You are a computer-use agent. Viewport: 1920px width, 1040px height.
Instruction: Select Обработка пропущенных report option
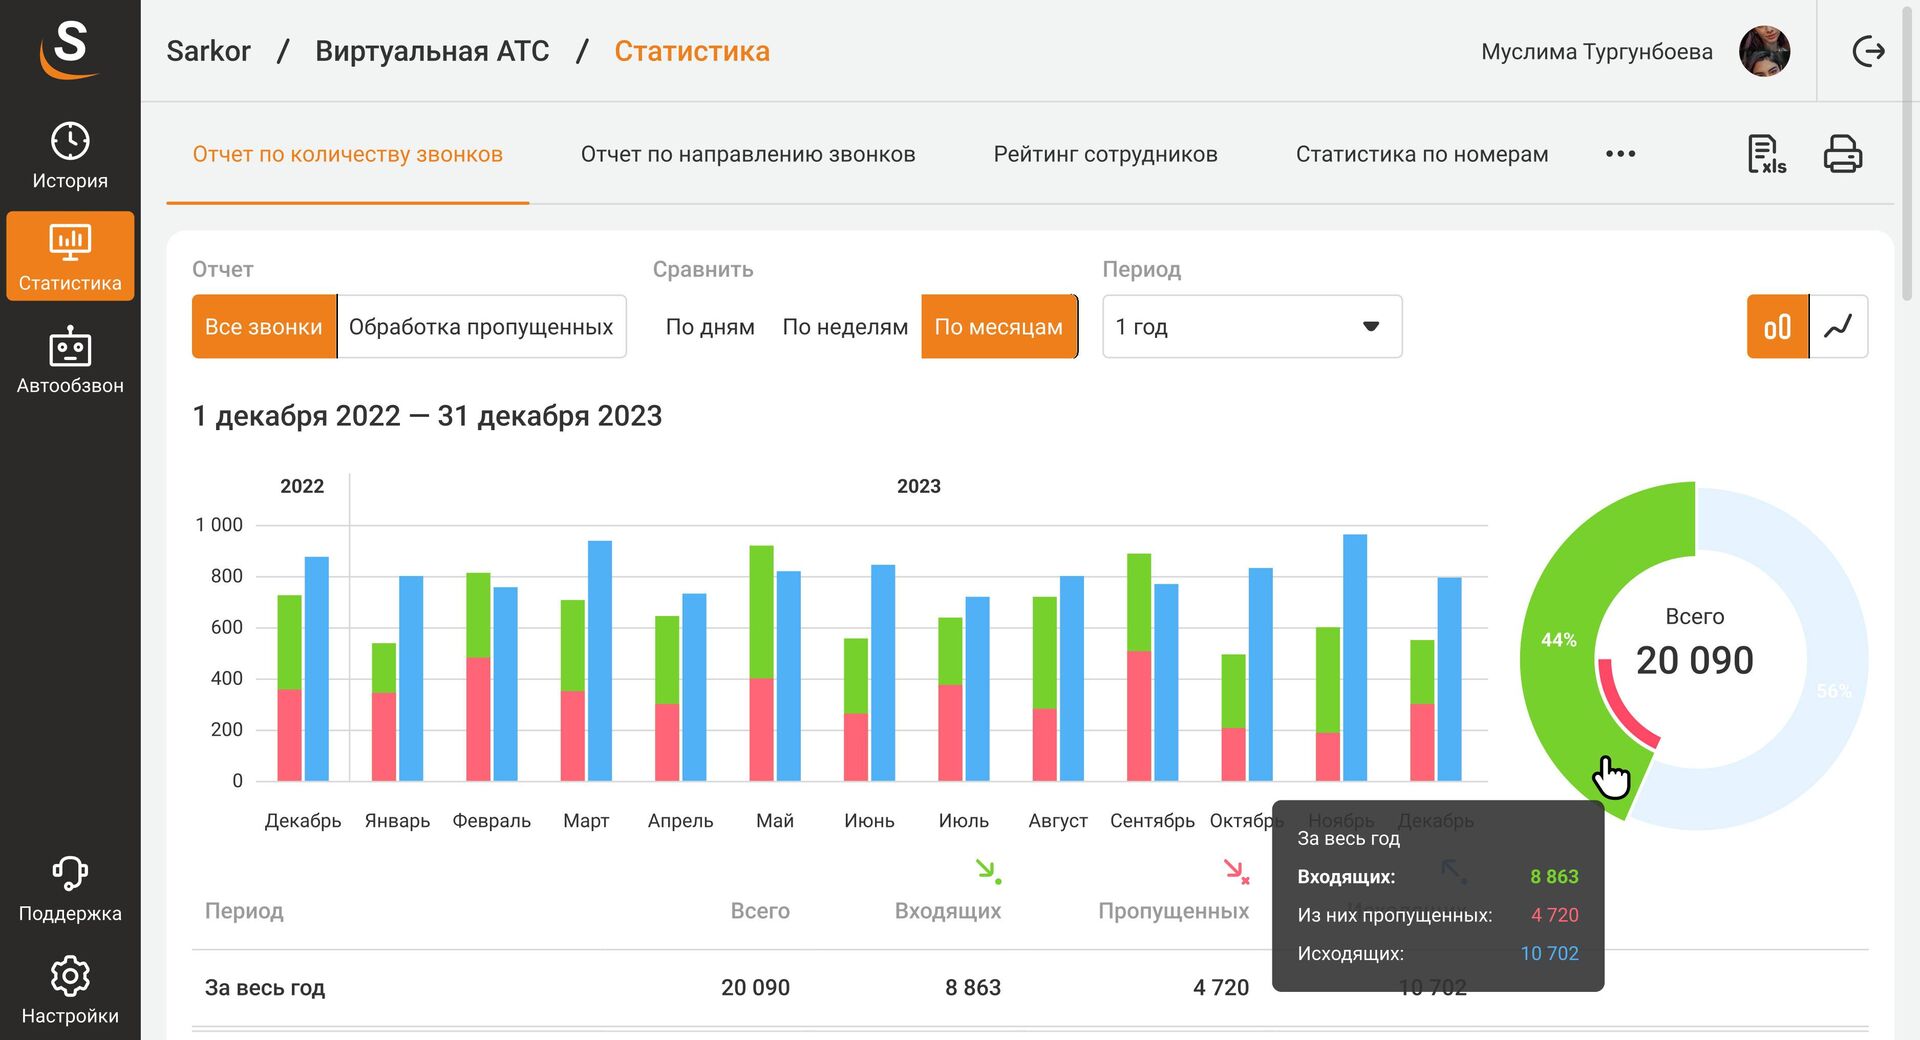click(x=481, y=326)
